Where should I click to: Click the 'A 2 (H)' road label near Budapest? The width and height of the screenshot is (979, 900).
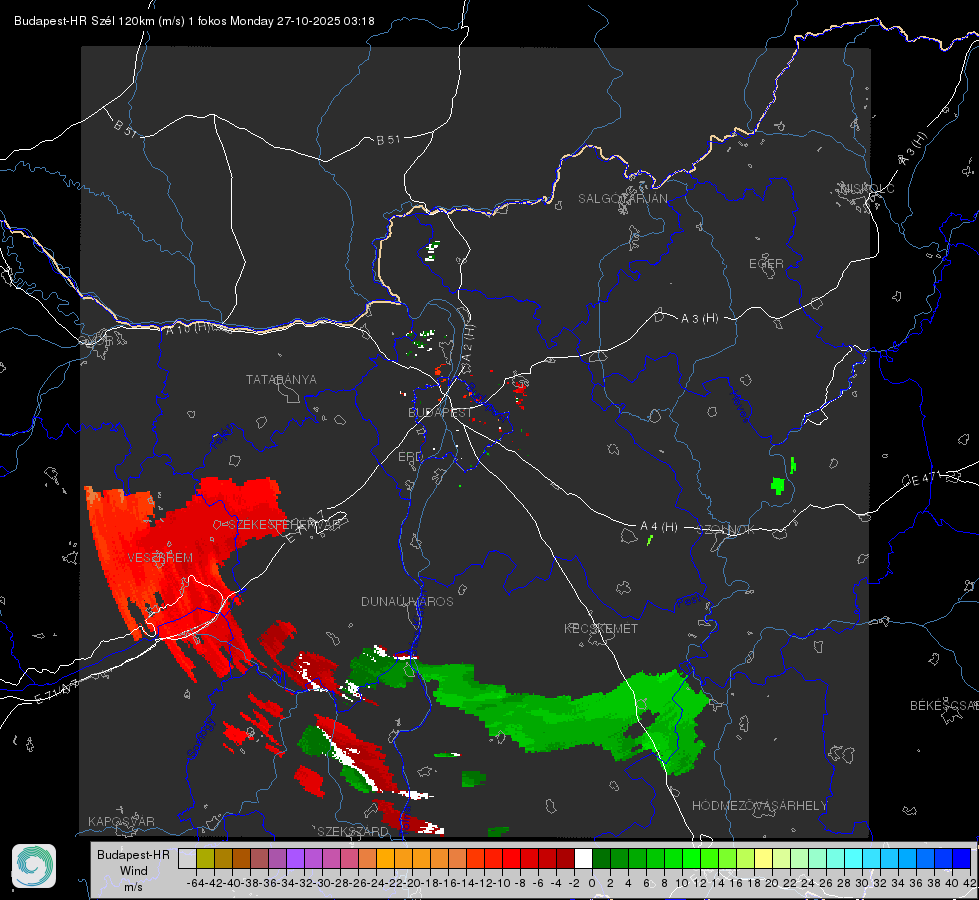[467, 347]
